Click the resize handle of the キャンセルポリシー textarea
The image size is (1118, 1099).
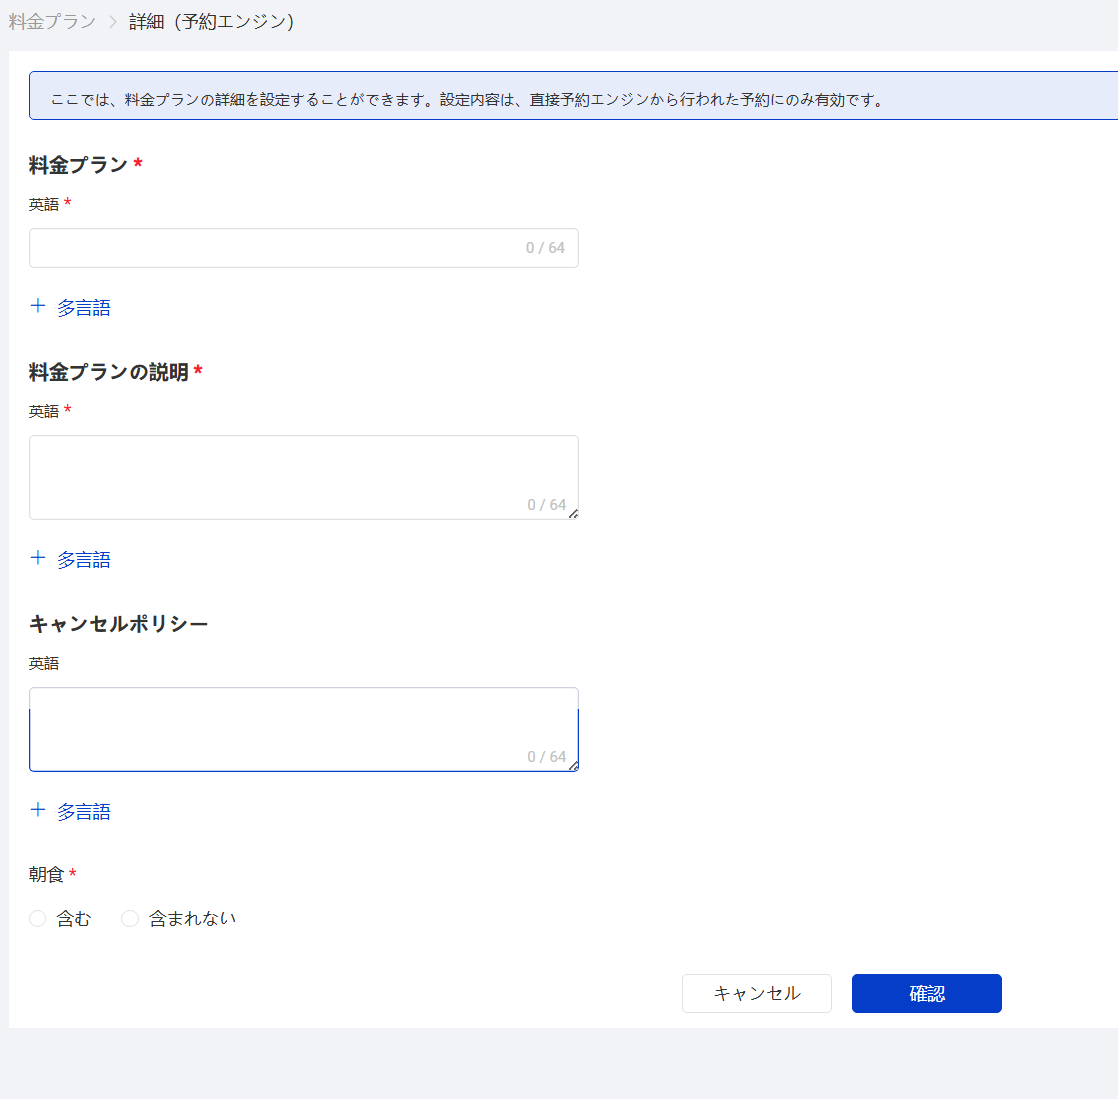[573, 766]
